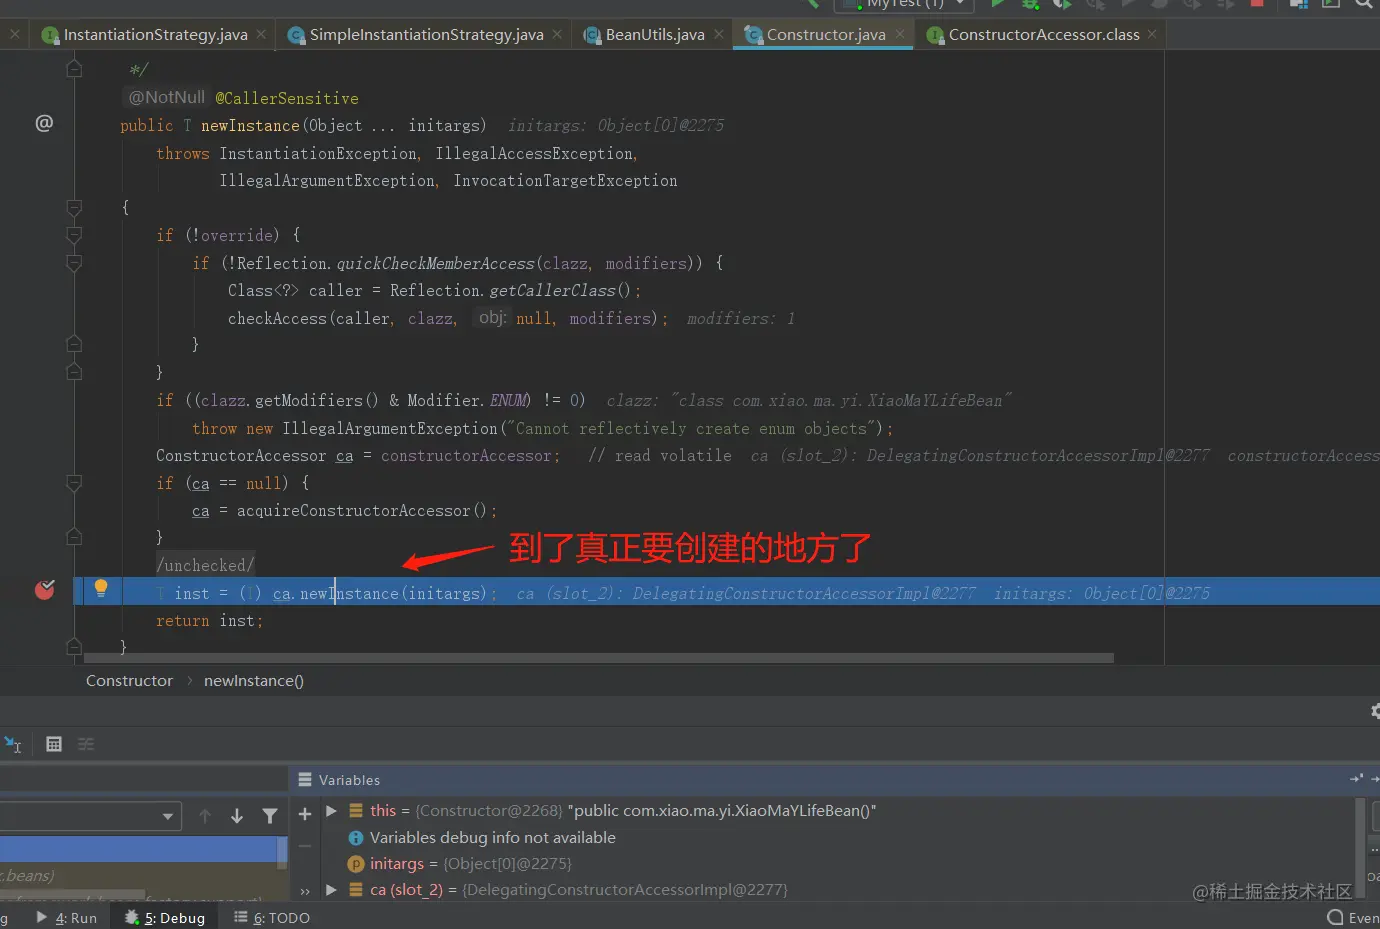The image size is (1380, 929).
Task: Open Evaluate Expression calculator icon
Action: click(x=54, y=744)
